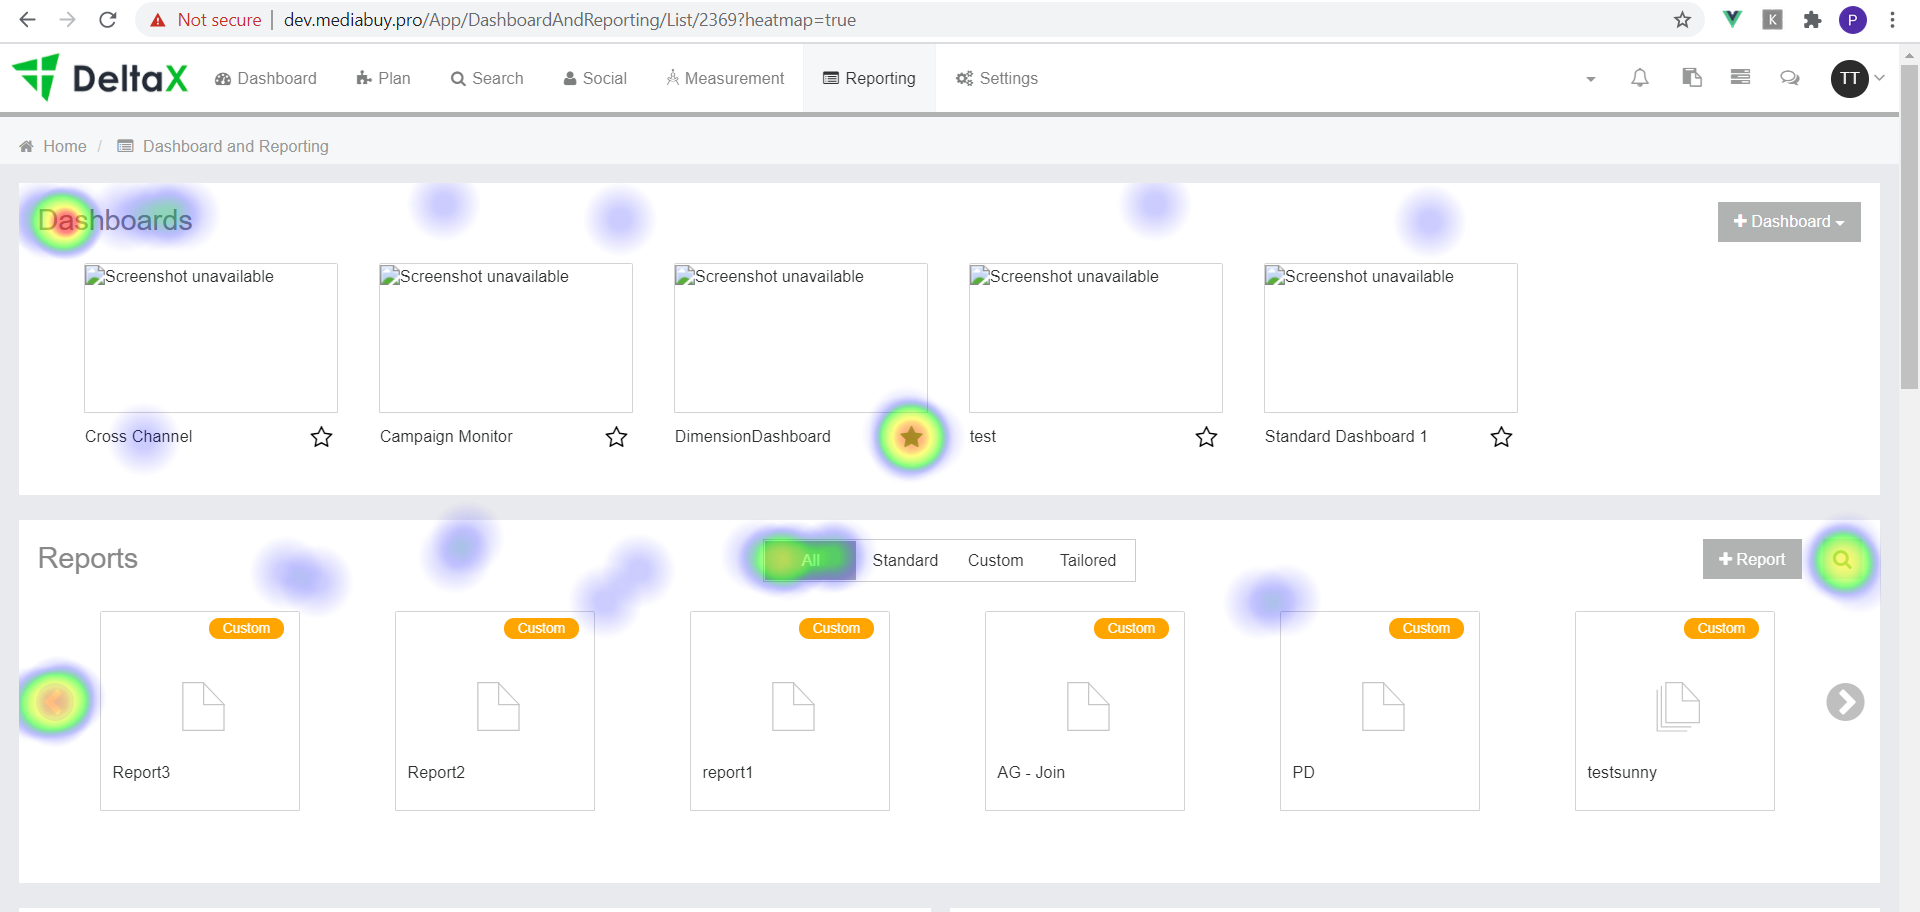Open the Report2 card
This screenshot has height=912, width=1920.
[x=495, y=711]
